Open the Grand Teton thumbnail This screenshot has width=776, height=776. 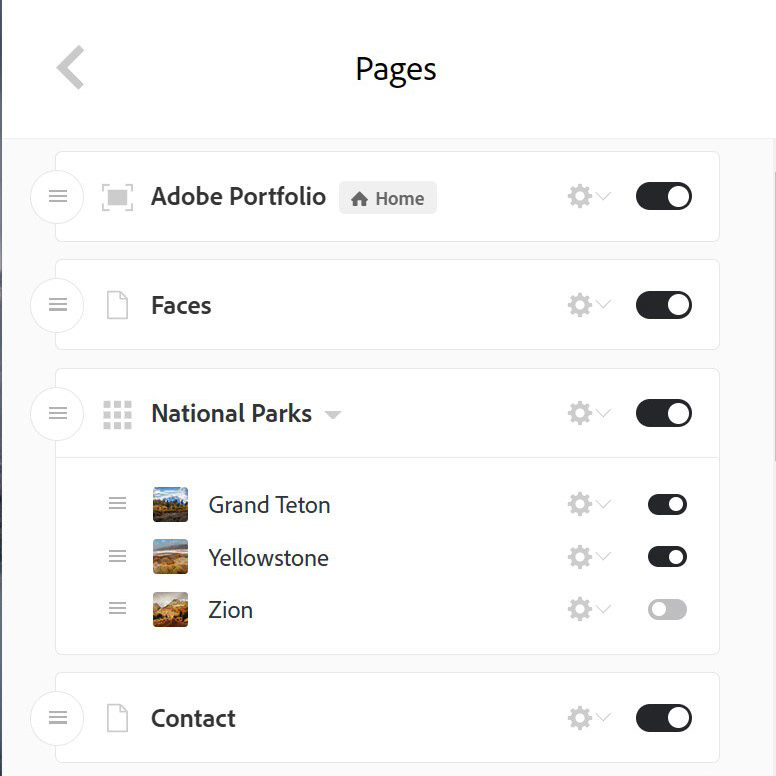170,504
